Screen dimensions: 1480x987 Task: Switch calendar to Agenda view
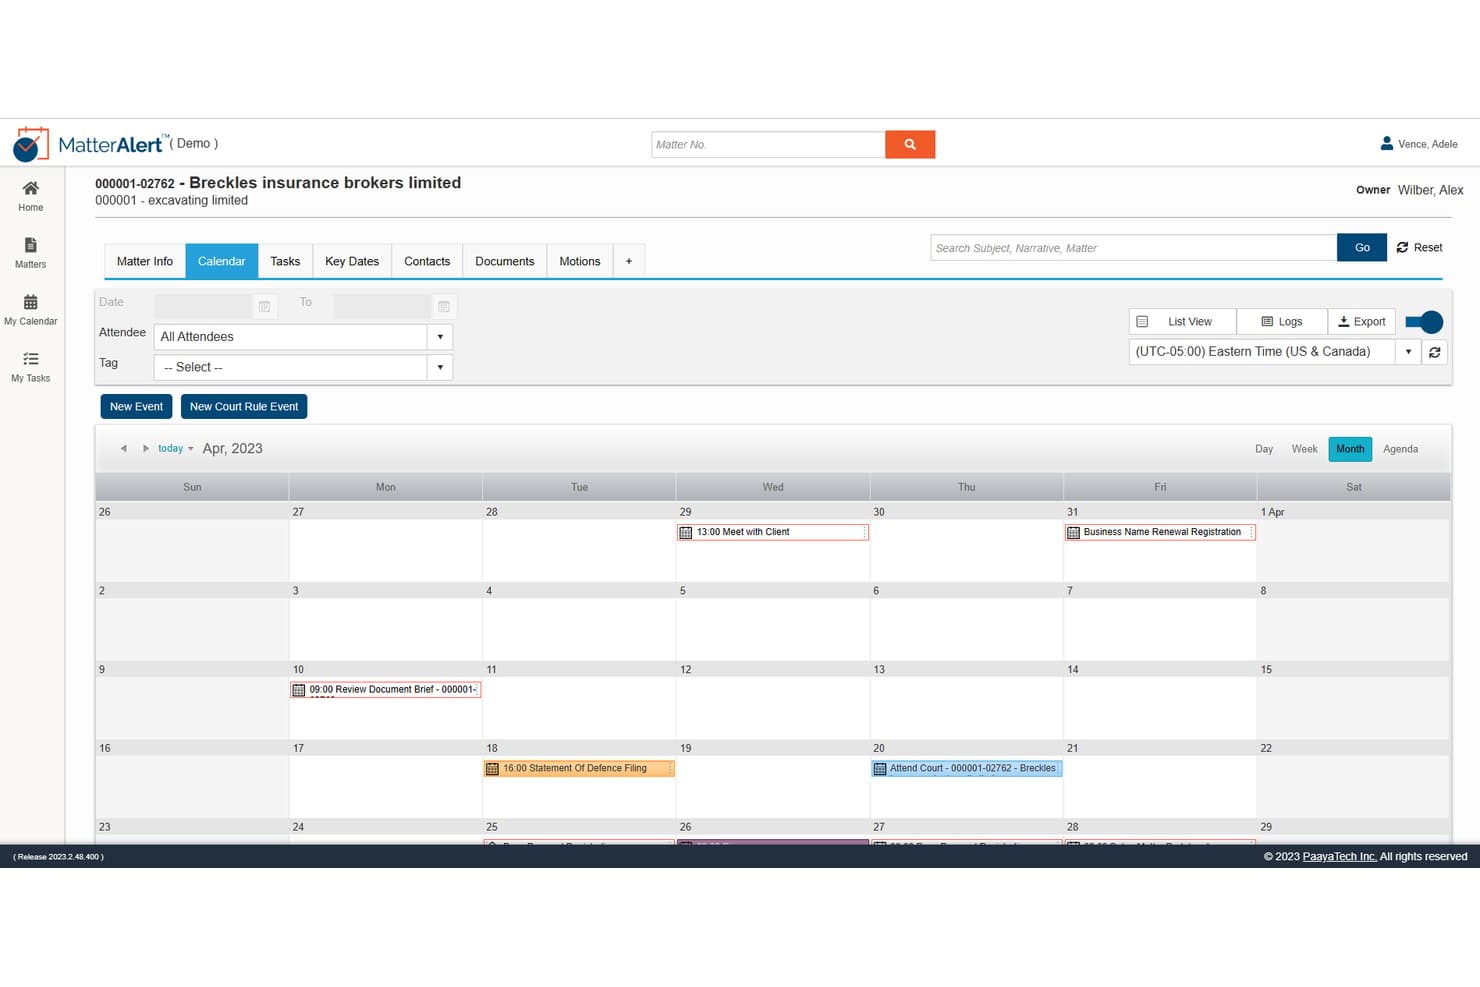pos(1400,449)
